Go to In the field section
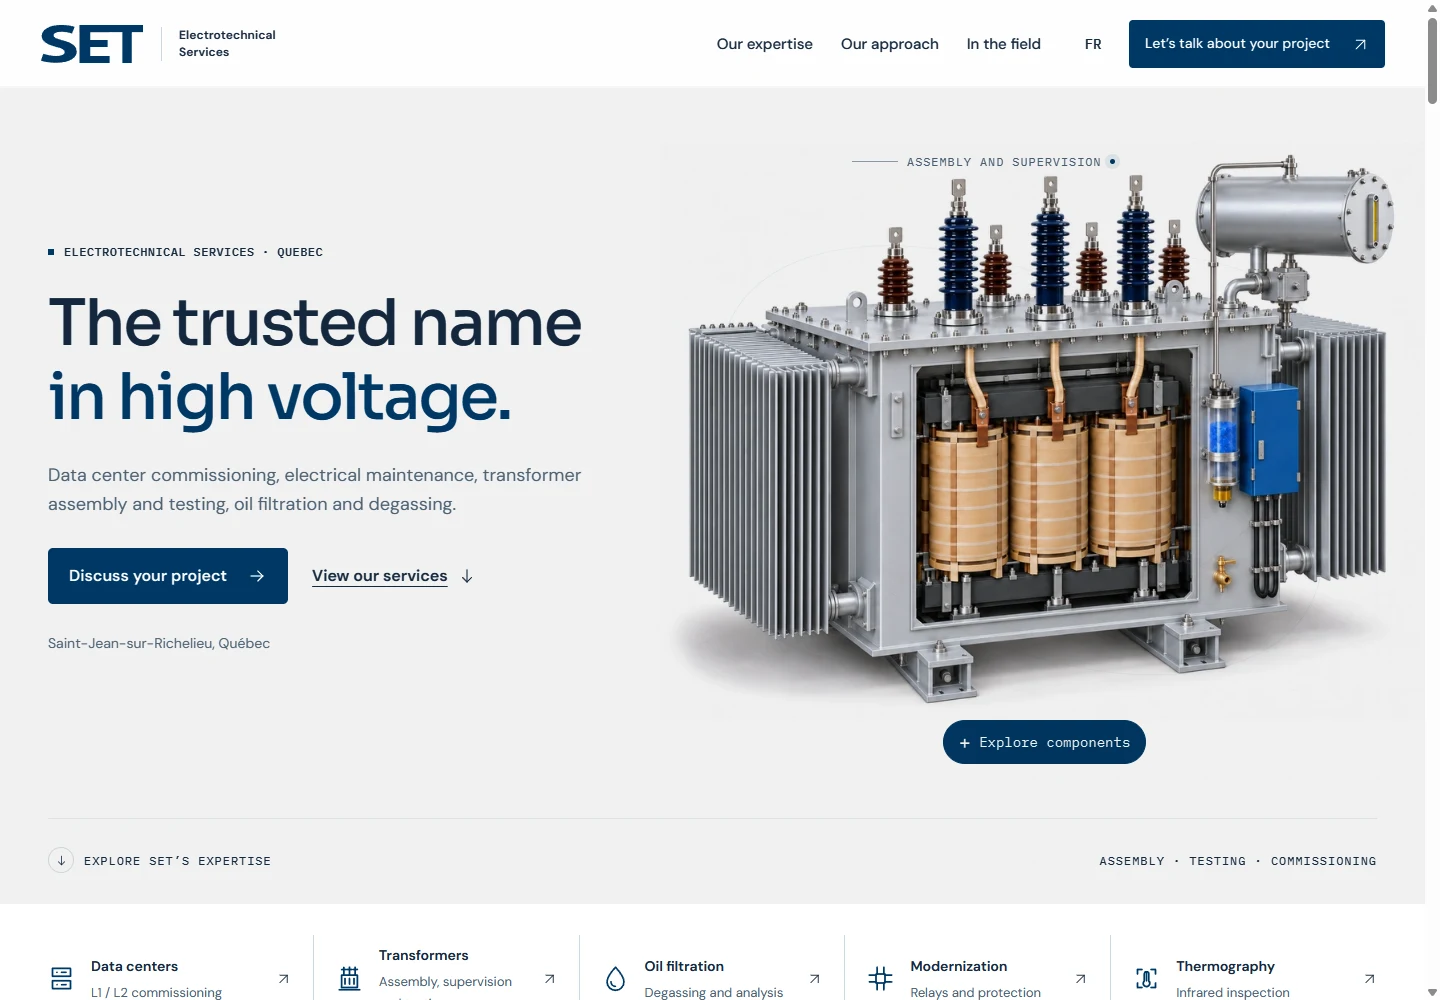Image resolution: width=1440 pixels, height=1000 pixels. click(1004, 44)
